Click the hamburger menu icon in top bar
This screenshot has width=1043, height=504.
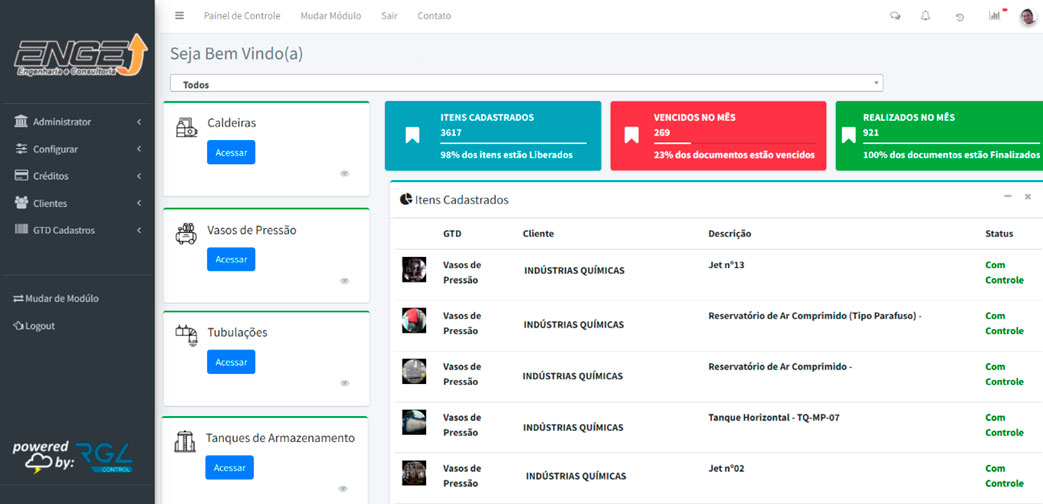[x=179, y=16]
